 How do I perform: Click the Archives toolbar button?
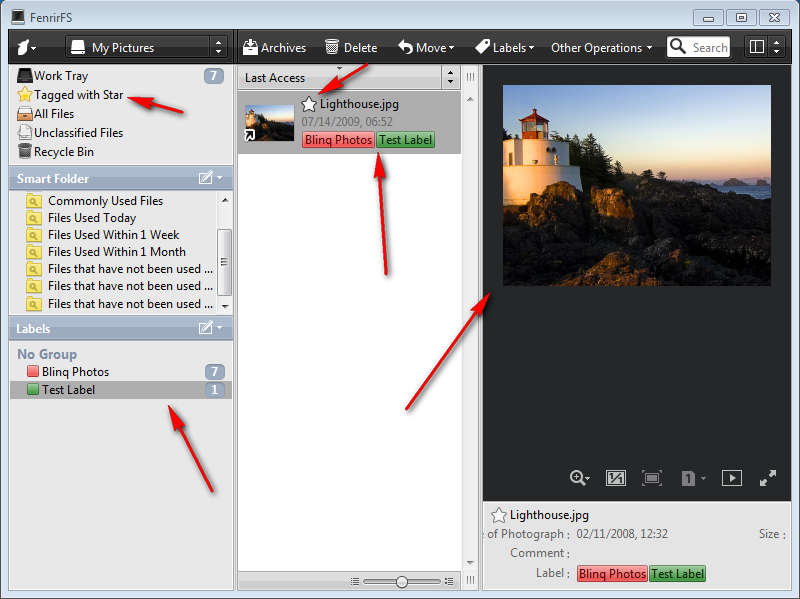pos(274,47)
